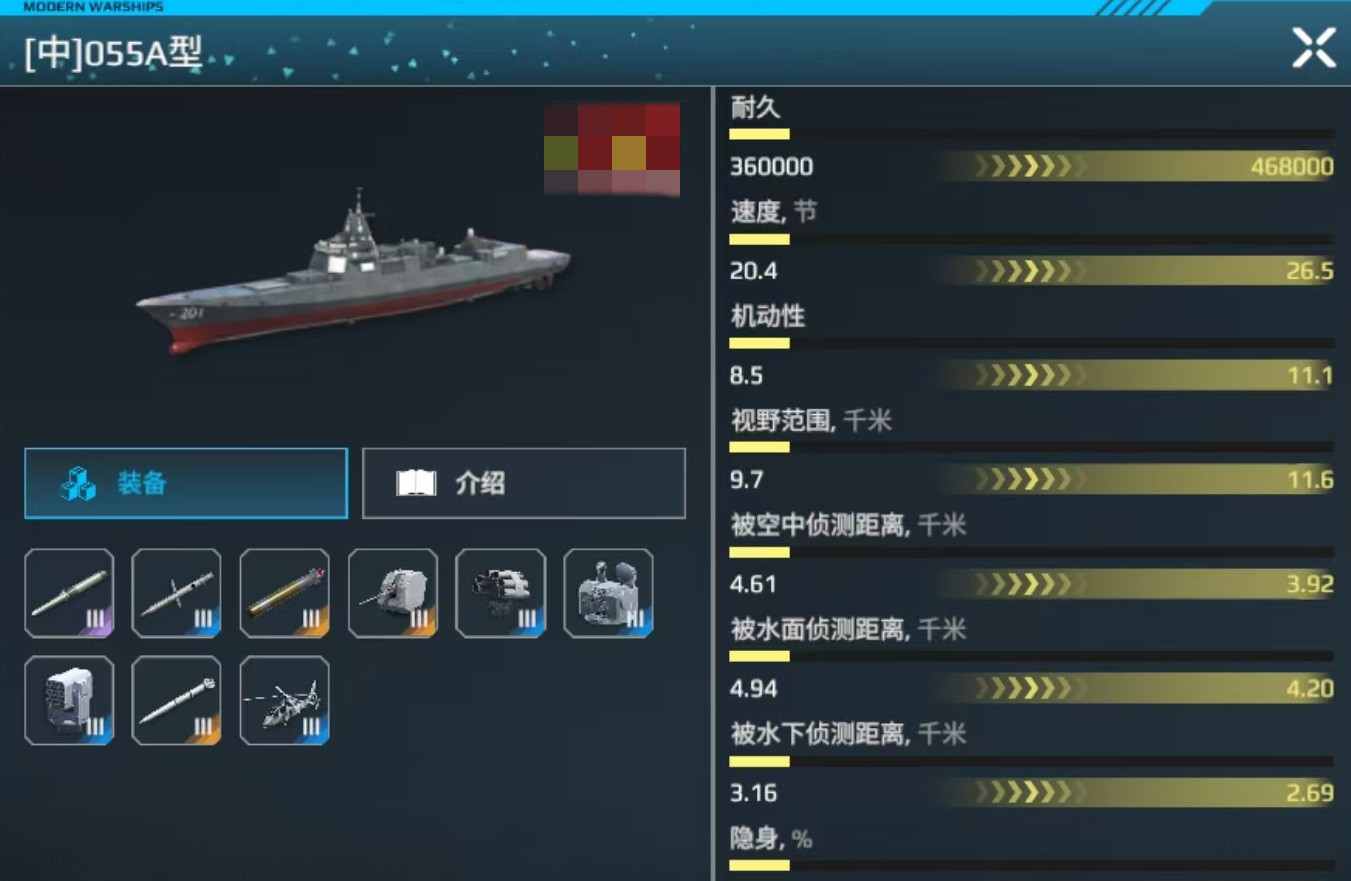
Task: Select the thin winged missile slot
Action: (x=177, y=593)
